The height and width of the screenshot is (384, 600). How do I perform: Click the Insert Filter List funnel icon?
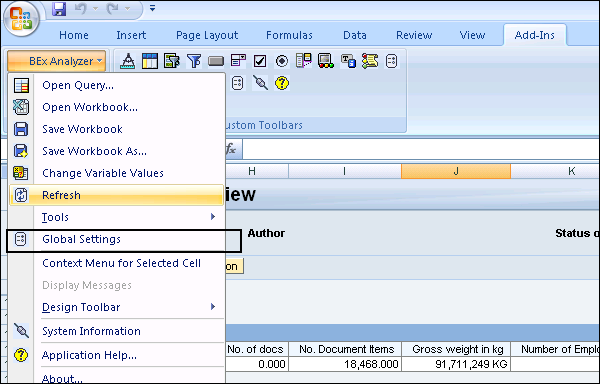(194, 61)
